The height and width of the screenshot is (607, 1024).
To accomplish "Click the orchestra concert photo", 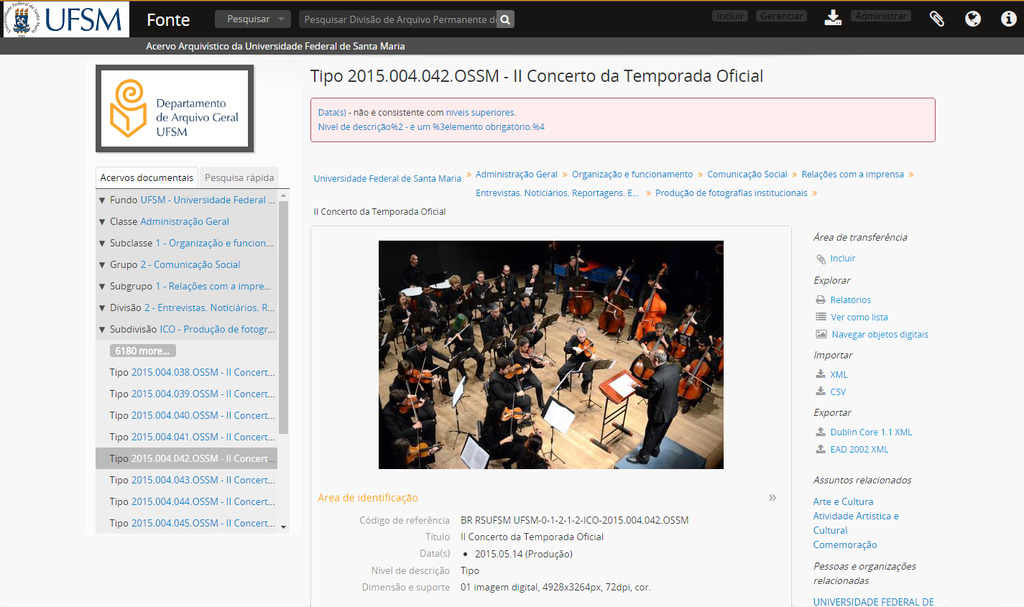I will [550, 354].
